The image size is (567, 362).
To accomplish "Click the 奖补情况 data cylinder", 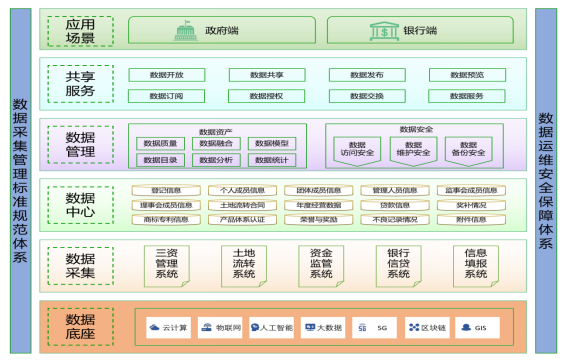I will click(x=472, y=205).
